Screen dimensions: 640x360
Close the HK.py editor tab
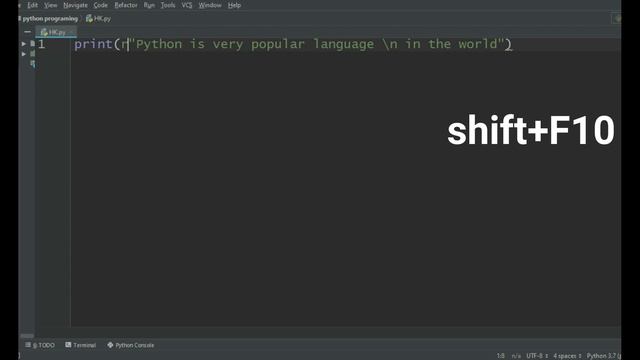point(71,32)
